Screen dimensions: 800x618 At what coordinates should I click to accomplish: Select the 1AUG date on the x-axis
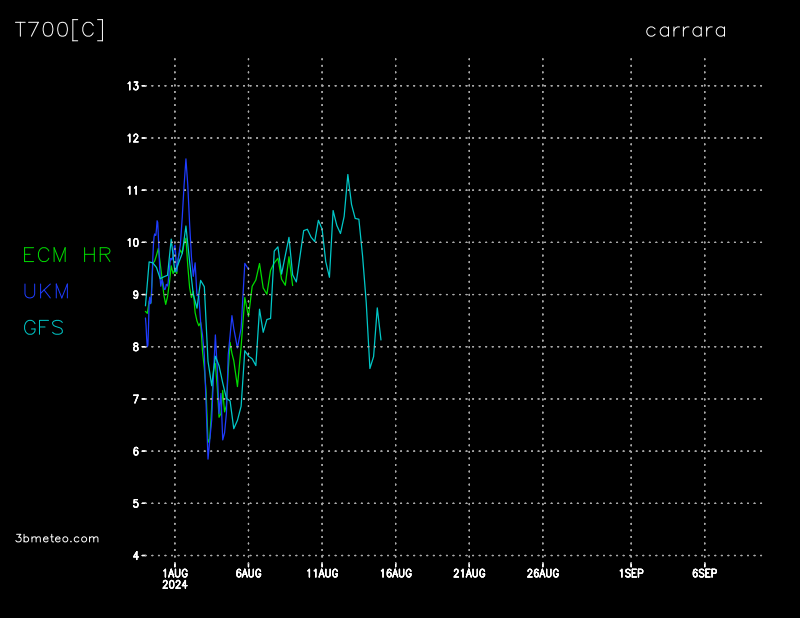tap(175, 573)
